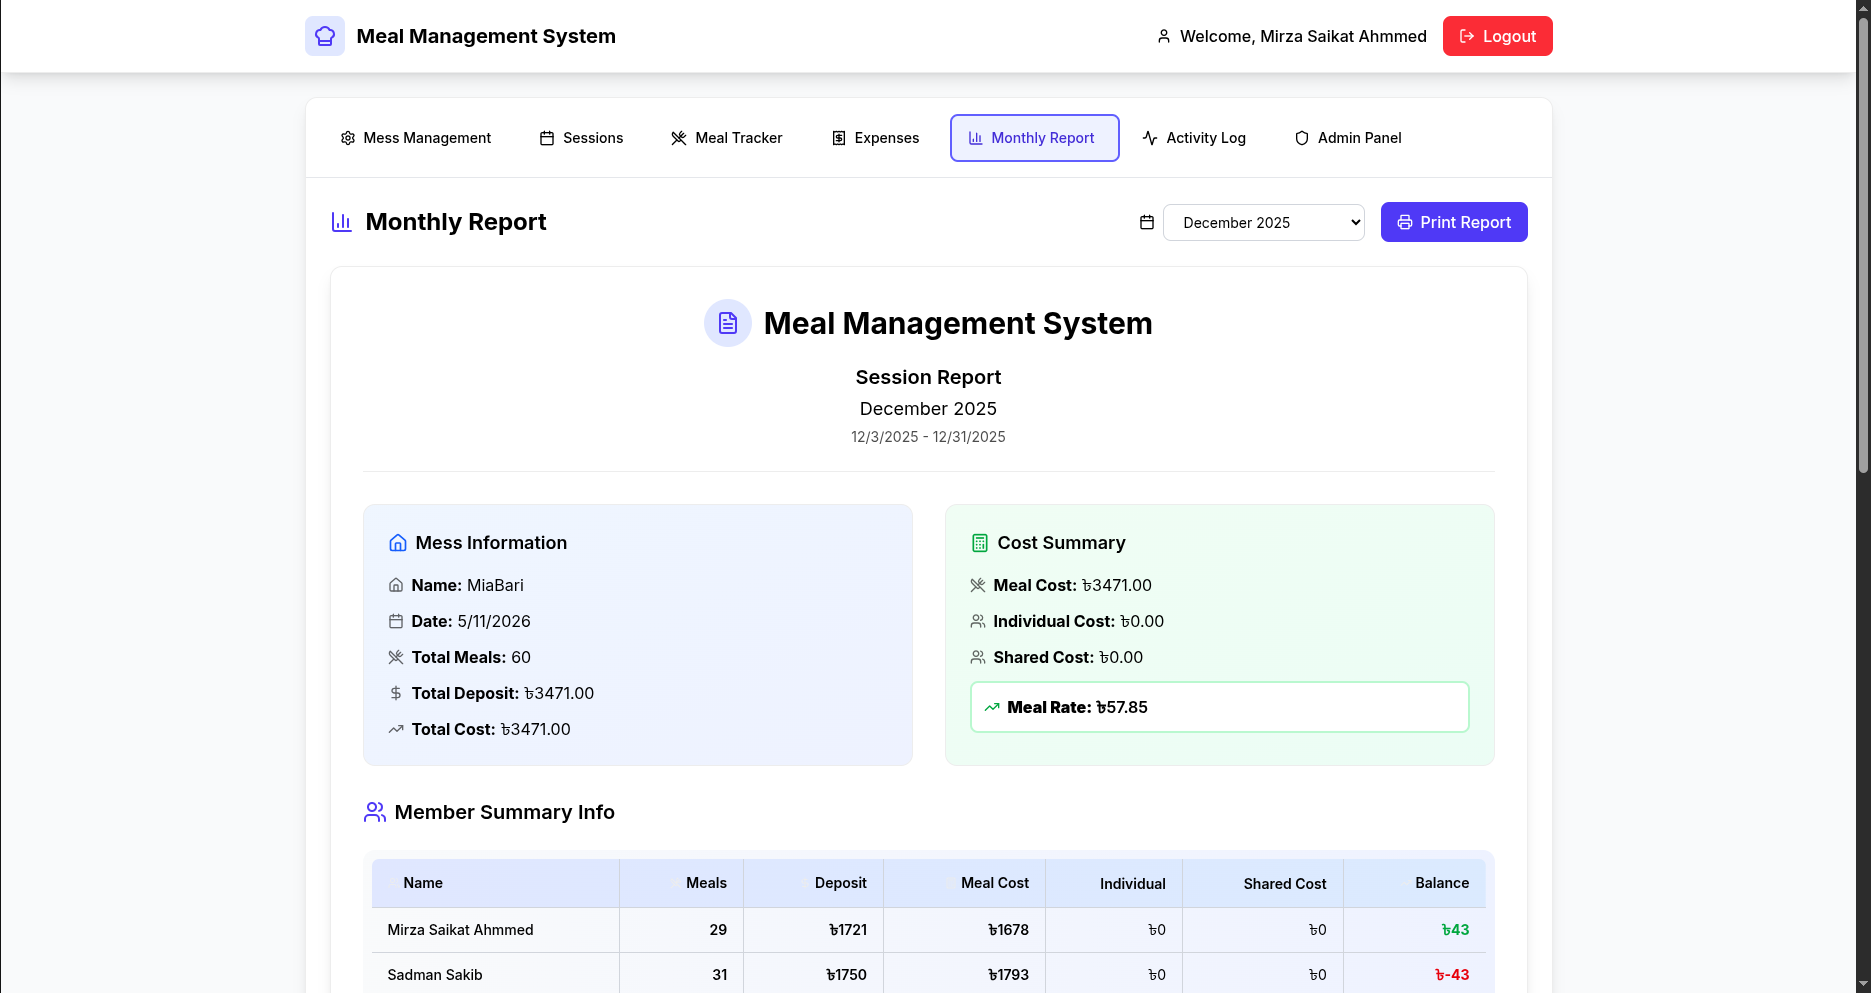Go to the Expenses tab
This screenshot has width=1871, height=993.
[x=875, y=138]
